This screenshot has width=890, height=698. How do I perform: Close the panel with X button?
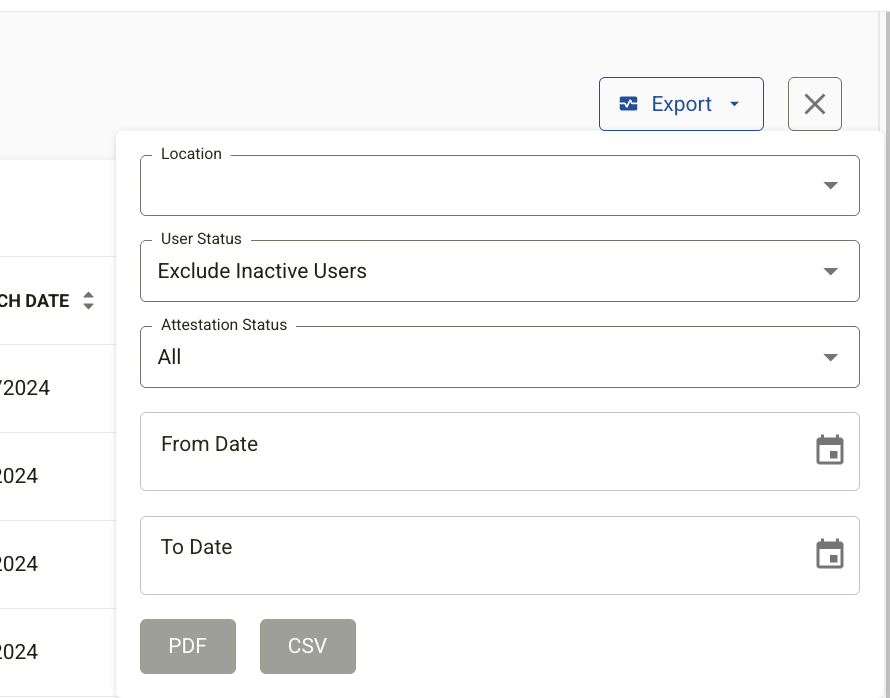(x=815, y=104)
